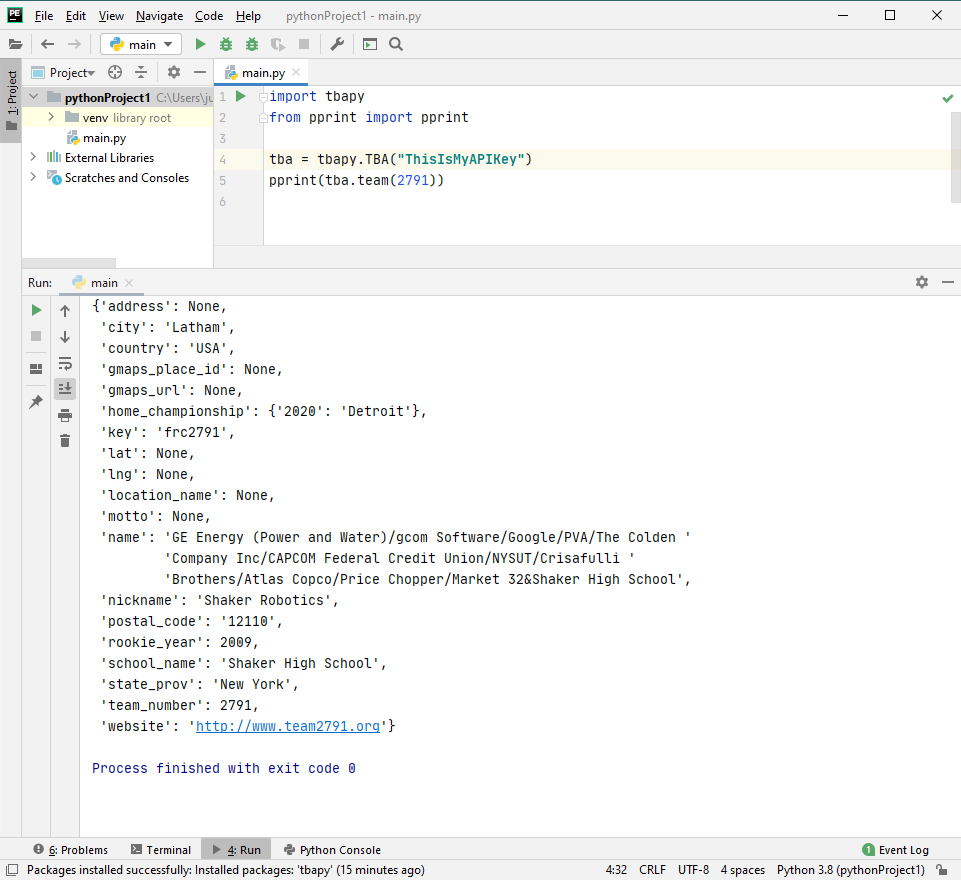Screen dimensions: 961x880
Task: Open the main run configuration dropdown
Action: coord(141,44)
